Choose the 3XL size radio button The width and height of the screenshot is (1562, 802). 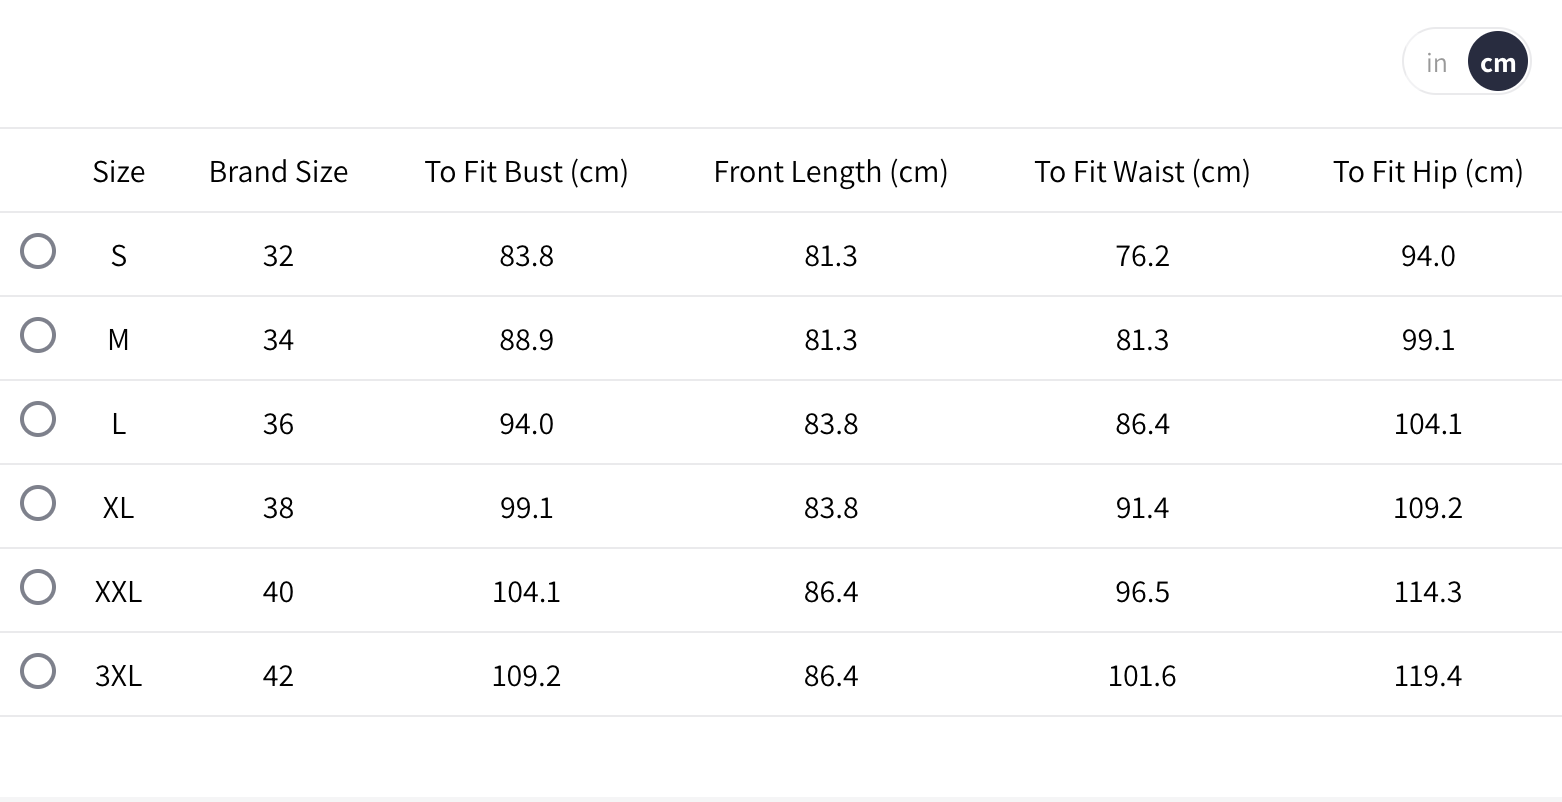38,671
